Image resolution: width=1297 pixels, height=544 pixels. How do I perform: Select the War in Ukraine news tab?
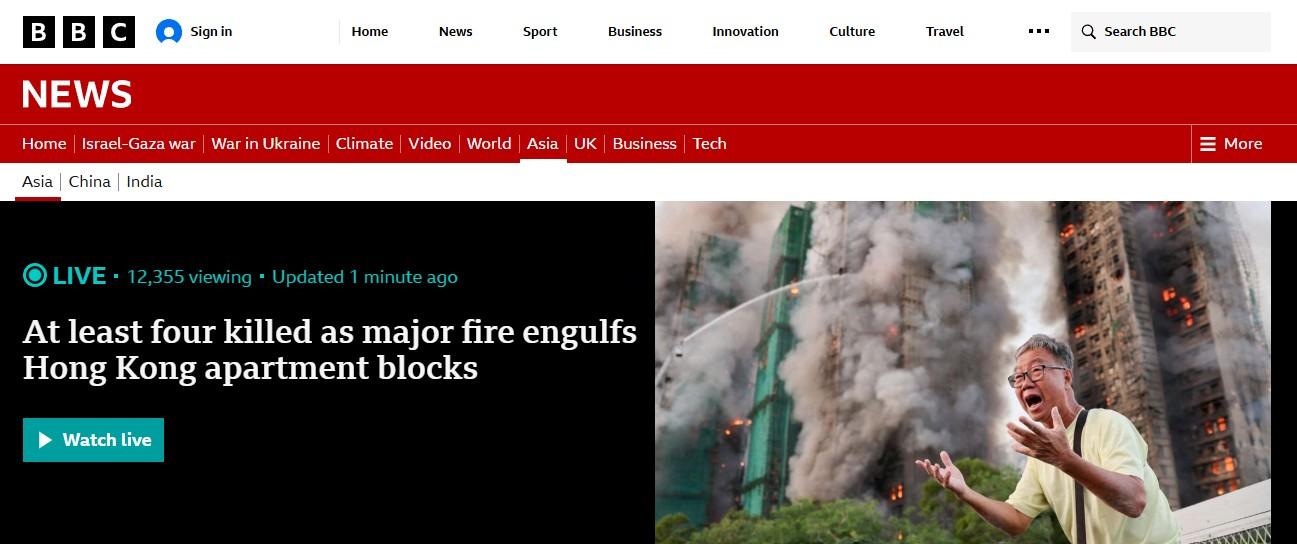(266, 144)
